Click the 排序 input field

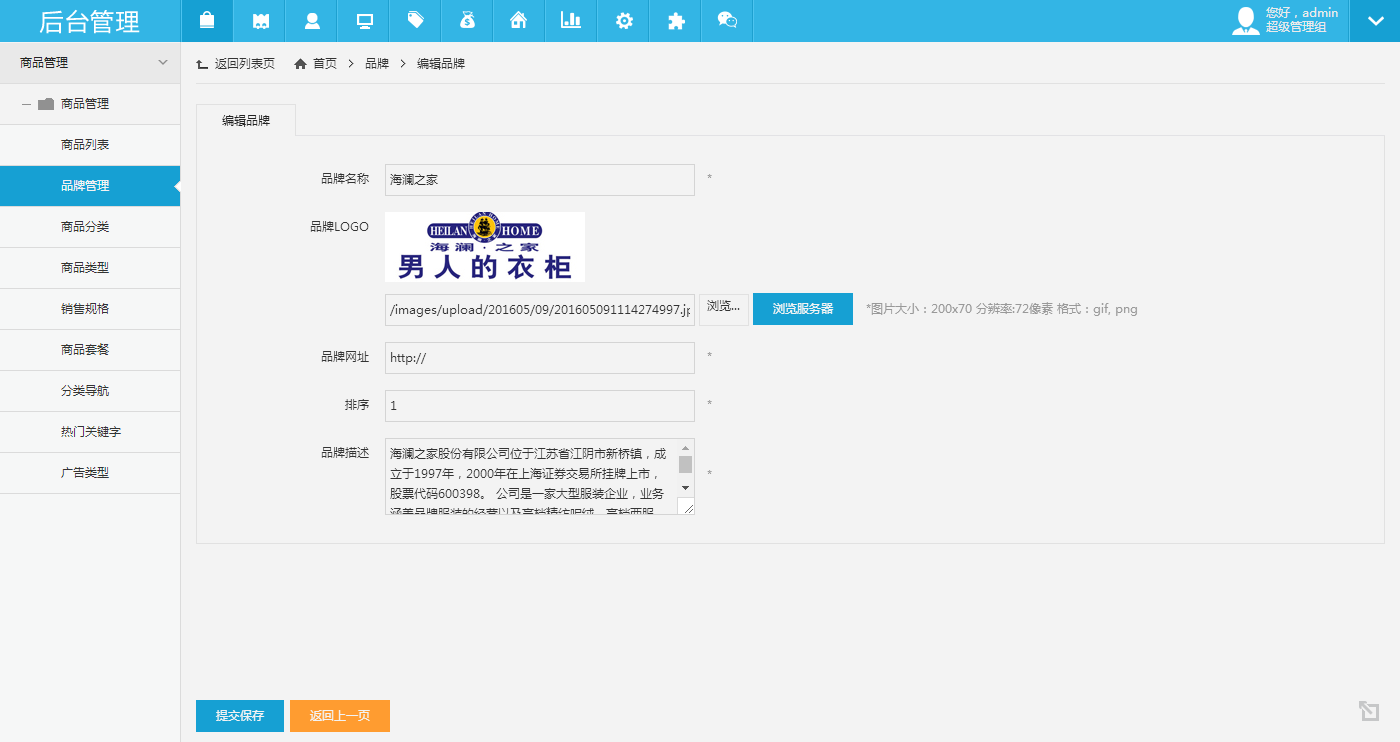[x=540, y=406]
